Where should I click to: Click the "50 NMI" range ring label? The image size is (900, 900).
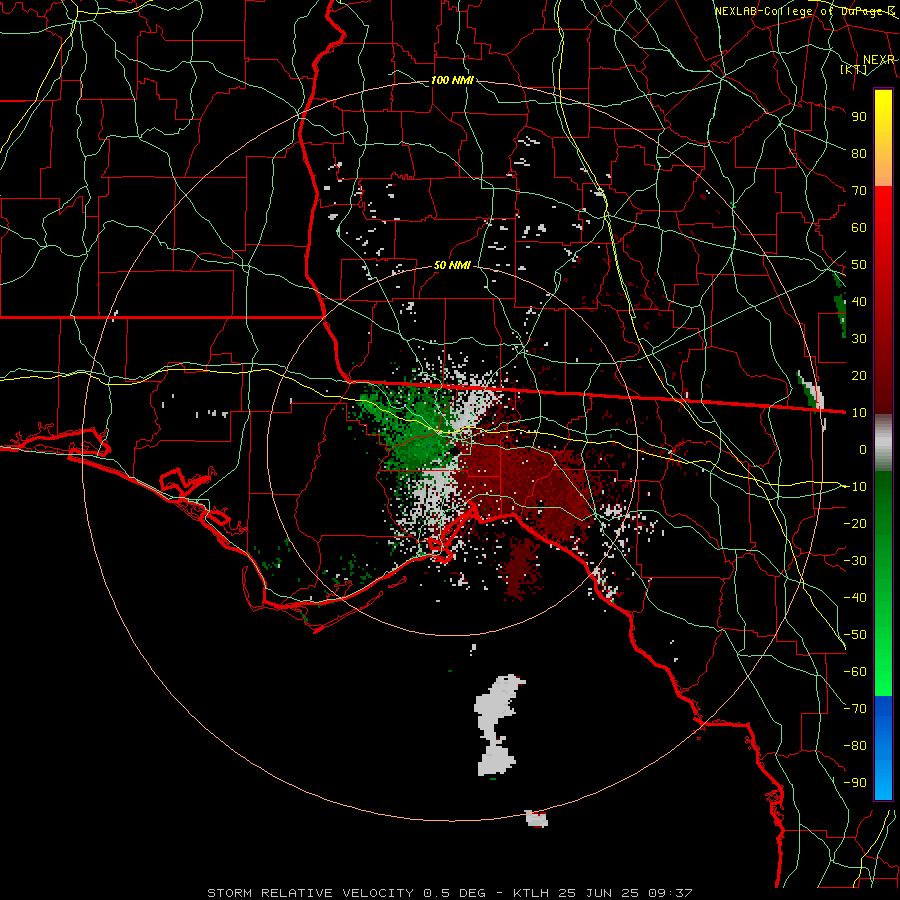[x=452, y=265]
